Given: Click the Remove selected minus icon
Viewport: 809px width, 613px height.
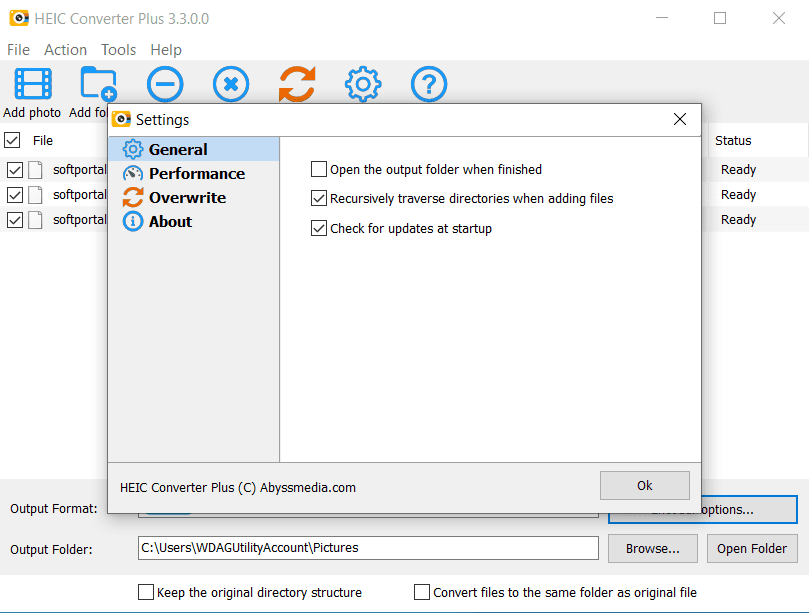Looking at the screenshot, I should pos(165,84).
